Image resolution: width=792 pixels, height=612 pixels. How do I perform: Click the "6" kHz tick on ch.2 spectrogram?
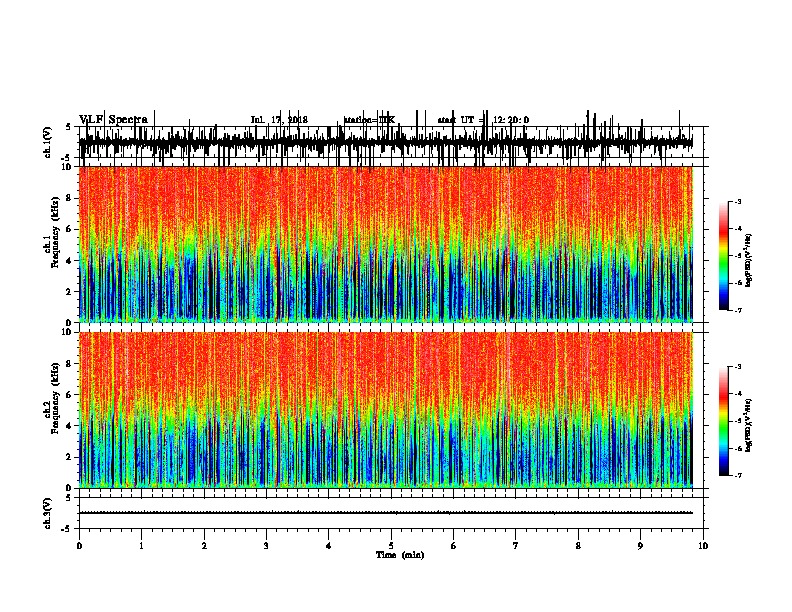coord(70,395)
